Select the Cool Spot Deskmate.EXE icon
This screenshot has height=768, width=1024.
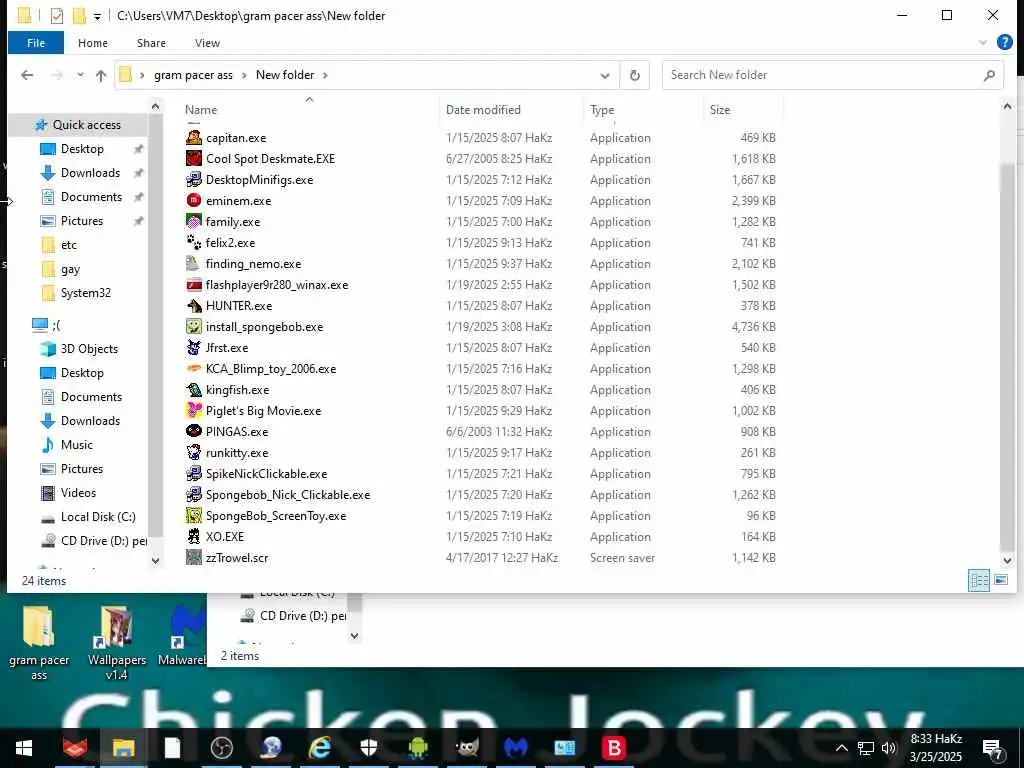193,159
